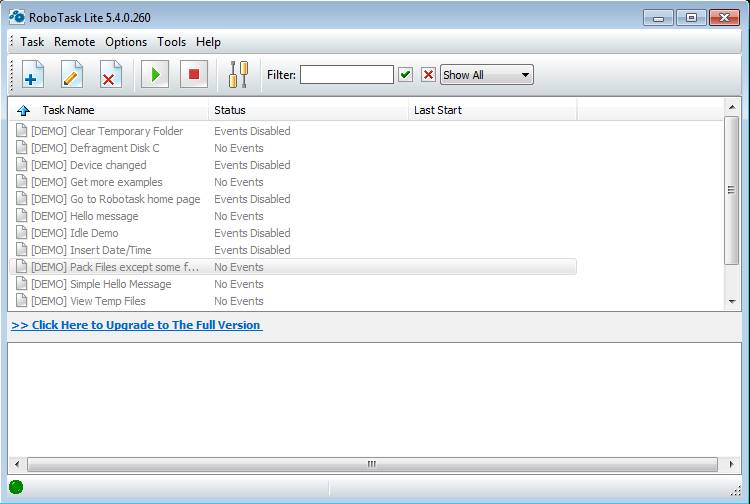The image size is (750, 504).
Task: Edit selected task using pencil icon
Action: click(x=71, y=75)
